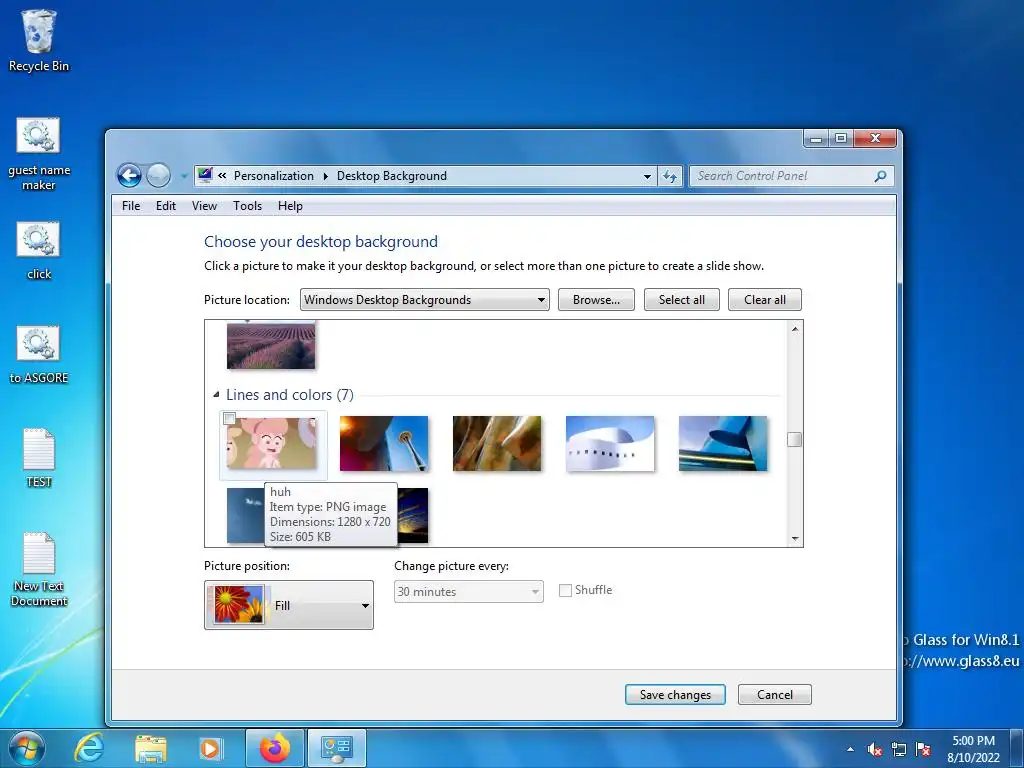Click the Desktop Background breadcrumb item

(x=392, y=176)
